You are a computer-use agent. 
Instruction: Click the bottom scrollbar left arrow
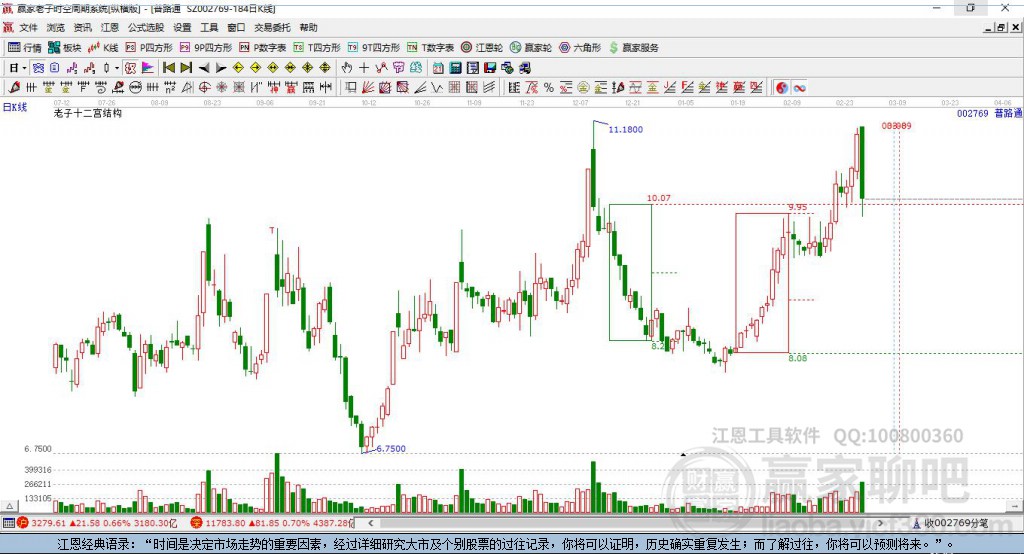371,523
